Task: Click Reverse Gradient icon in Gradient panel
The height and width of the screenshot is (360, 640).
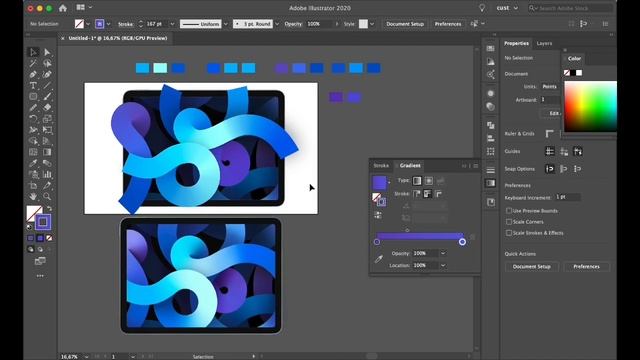Action: [378, 215]
